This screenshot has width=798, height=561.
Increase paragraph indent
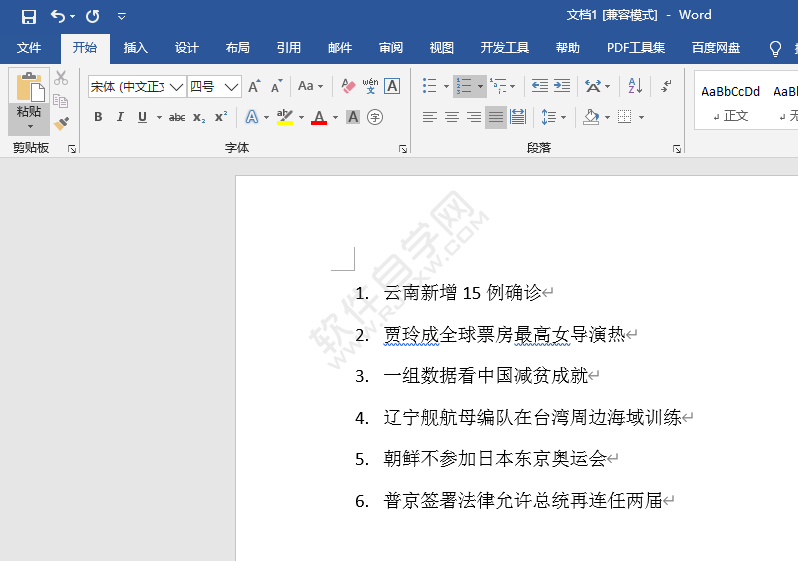click(561, 86)
